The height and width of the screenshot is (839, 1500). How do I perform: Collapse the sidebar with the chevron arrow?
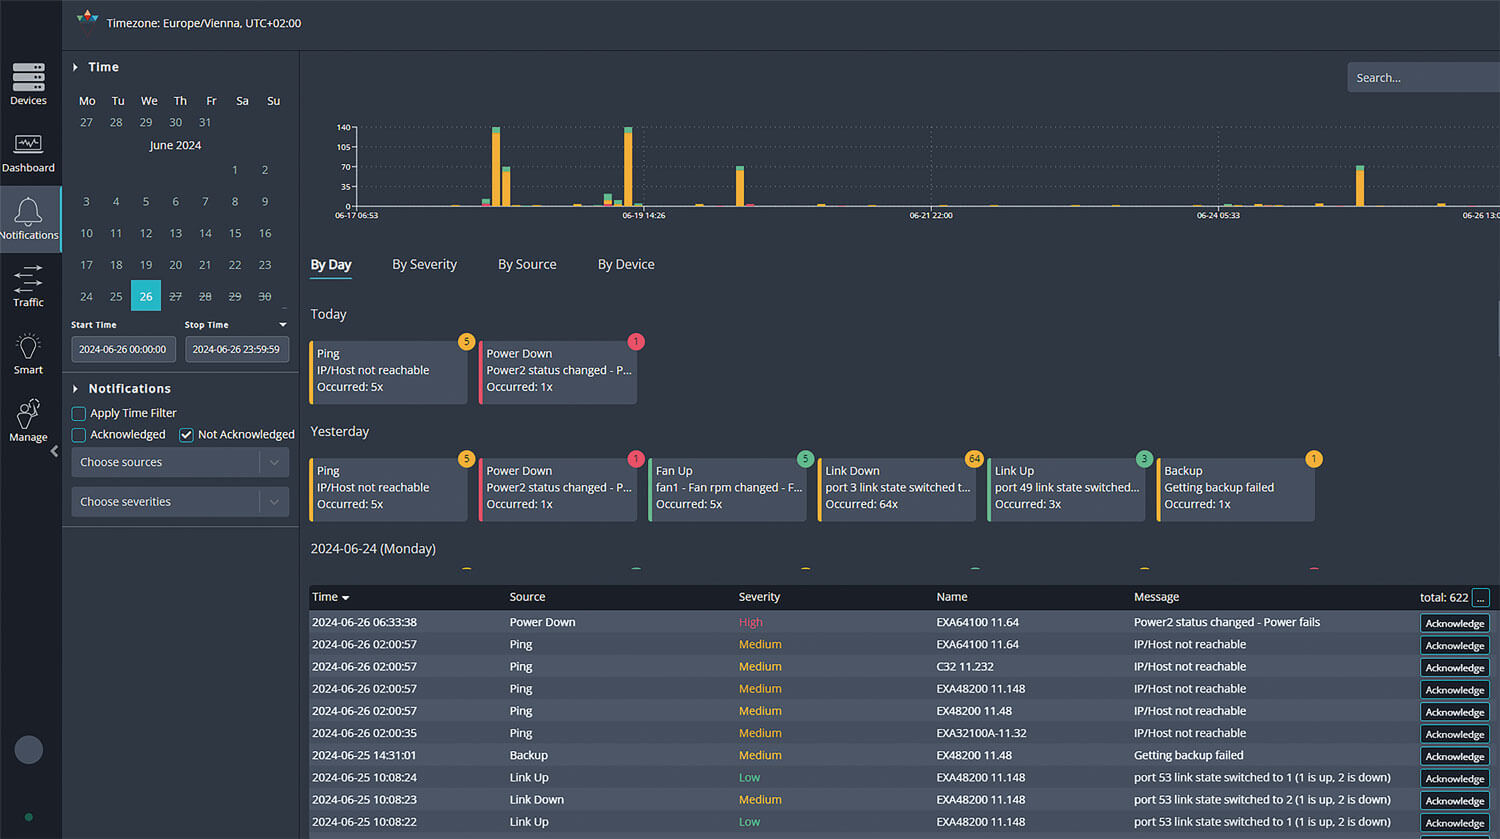tap(55, 451)
